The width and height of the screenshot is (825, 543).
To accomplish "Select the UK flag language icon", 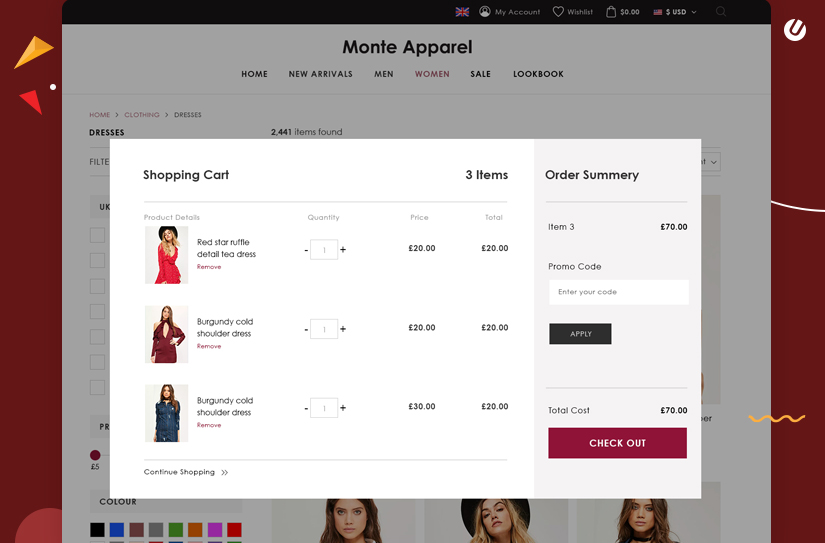I will [462, 12].
